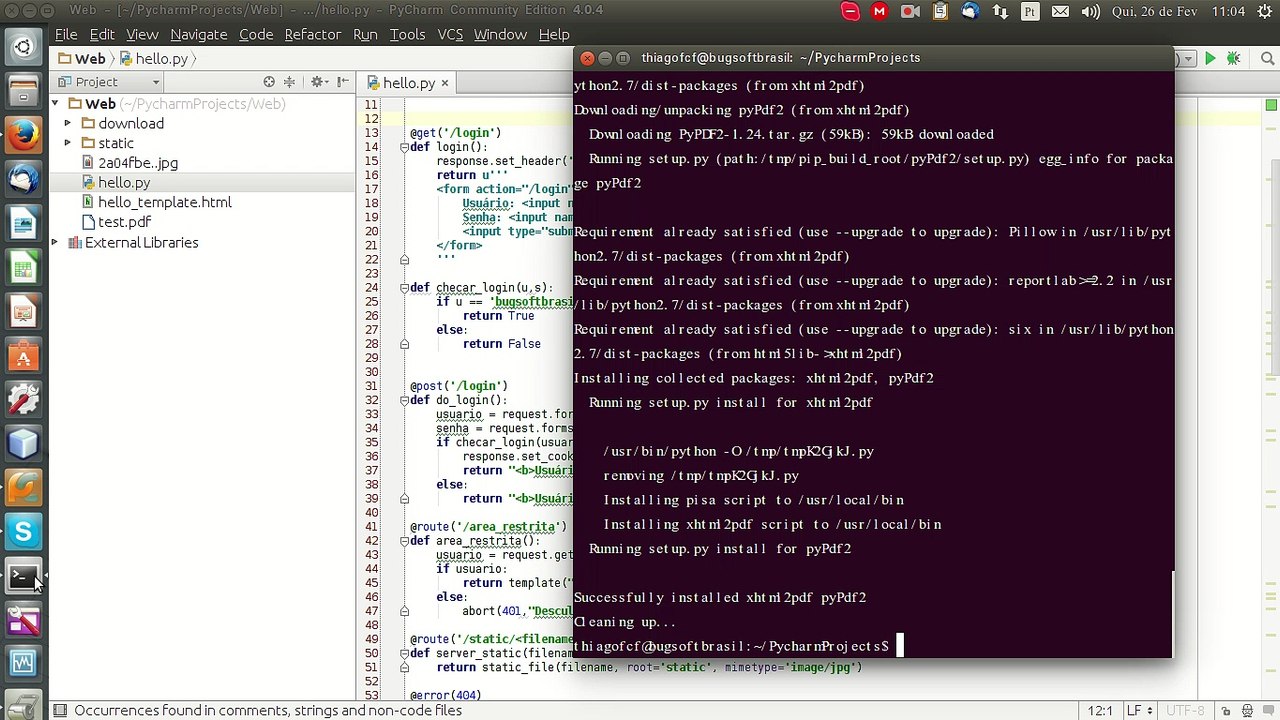Open the Refactor menu
The image size is (1280, 720).
click(x=312, y=34)
